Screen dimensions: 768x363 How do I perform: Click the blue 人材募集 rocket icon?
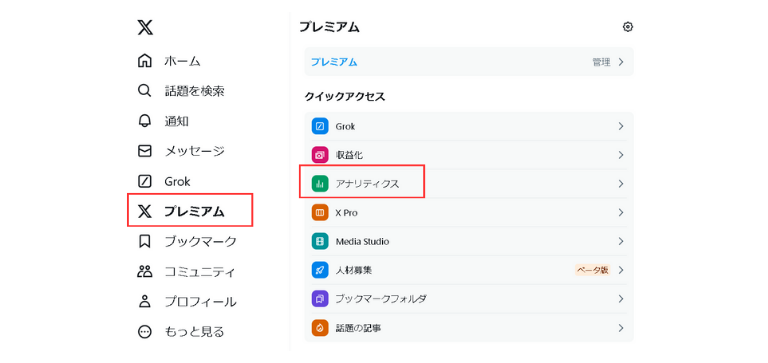coord(320,270)
